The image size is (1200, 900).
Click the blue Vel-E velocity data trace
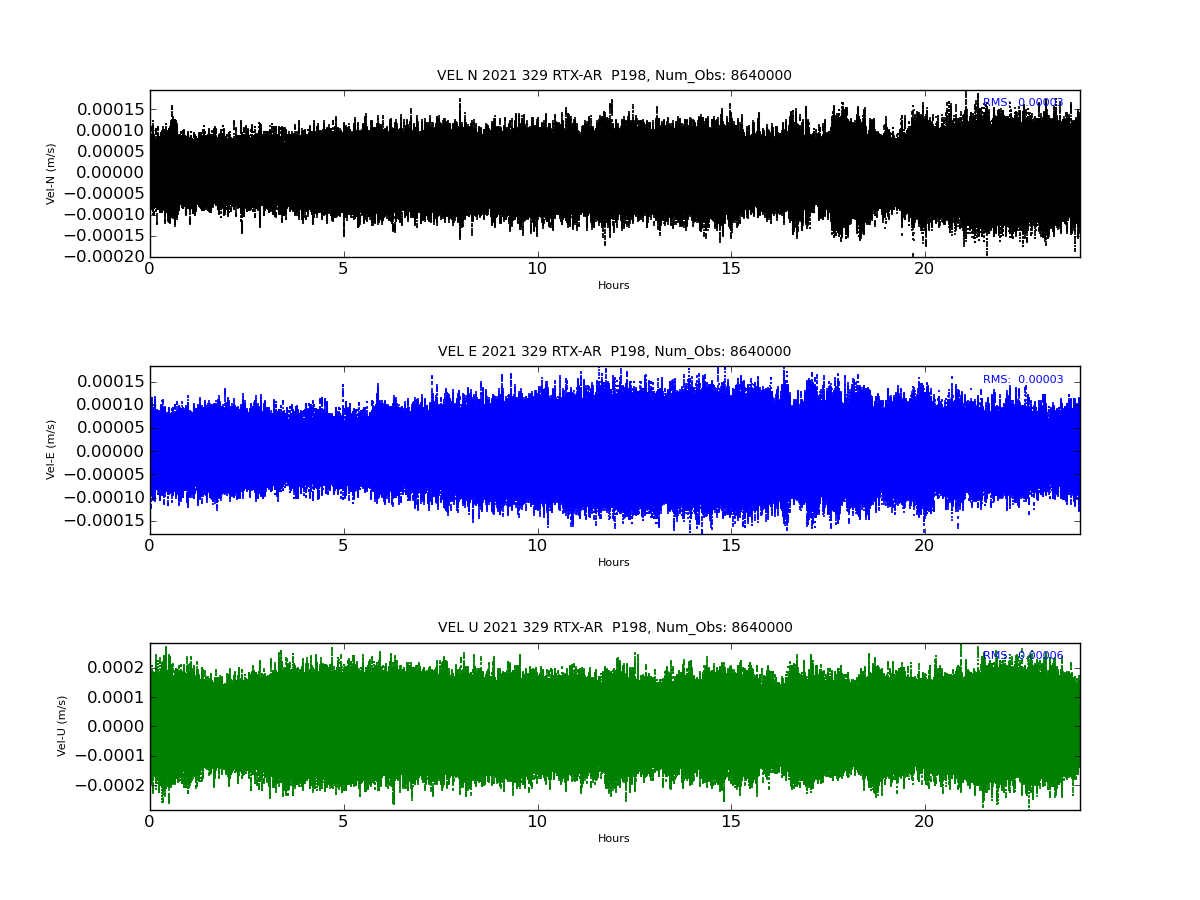615,450
